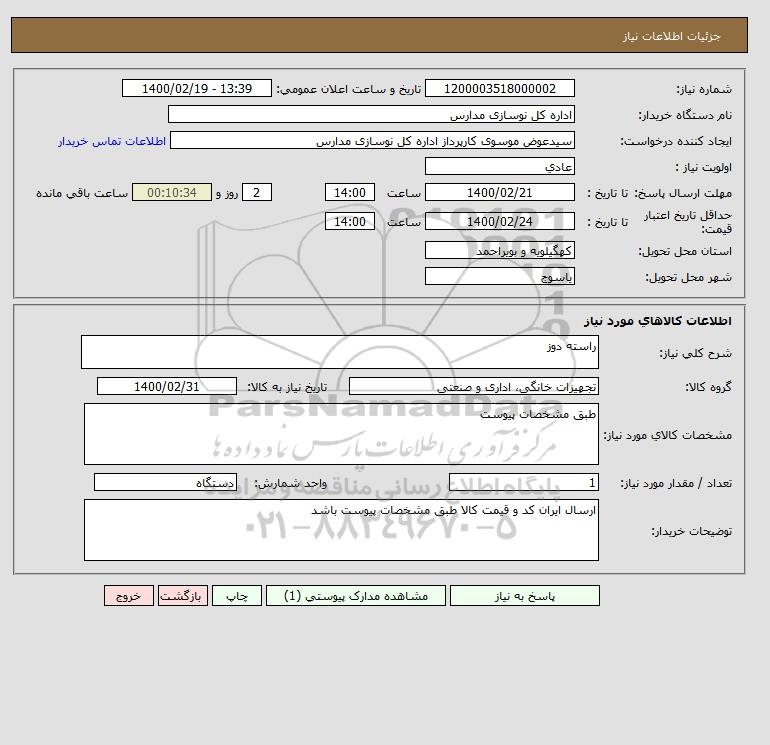Image resolution: width=770 pixels, height=745 pixels.
Task: Open اطلاعات تماس خریدار link
Action: (112, 141)
